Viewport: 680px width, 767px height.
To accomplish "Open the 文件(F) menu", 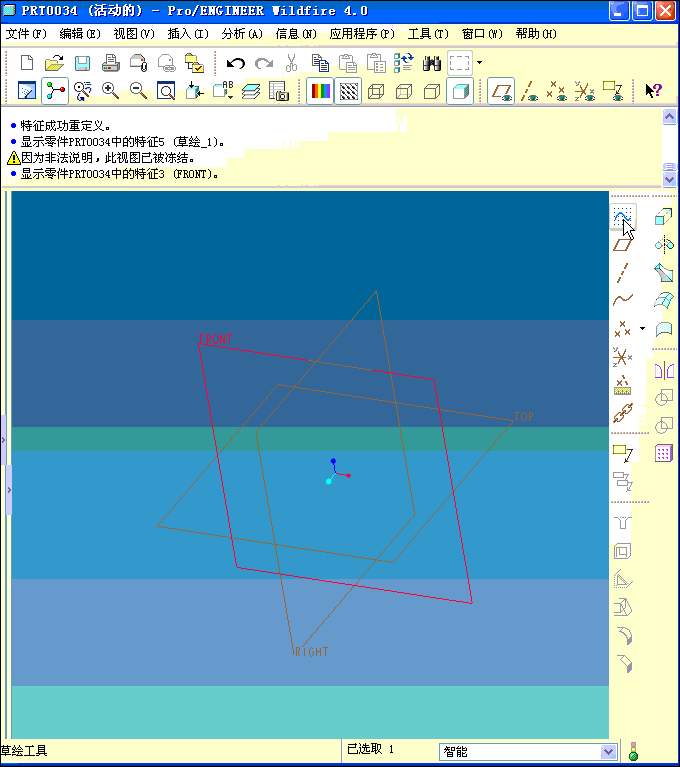I will tap(26, 33).
